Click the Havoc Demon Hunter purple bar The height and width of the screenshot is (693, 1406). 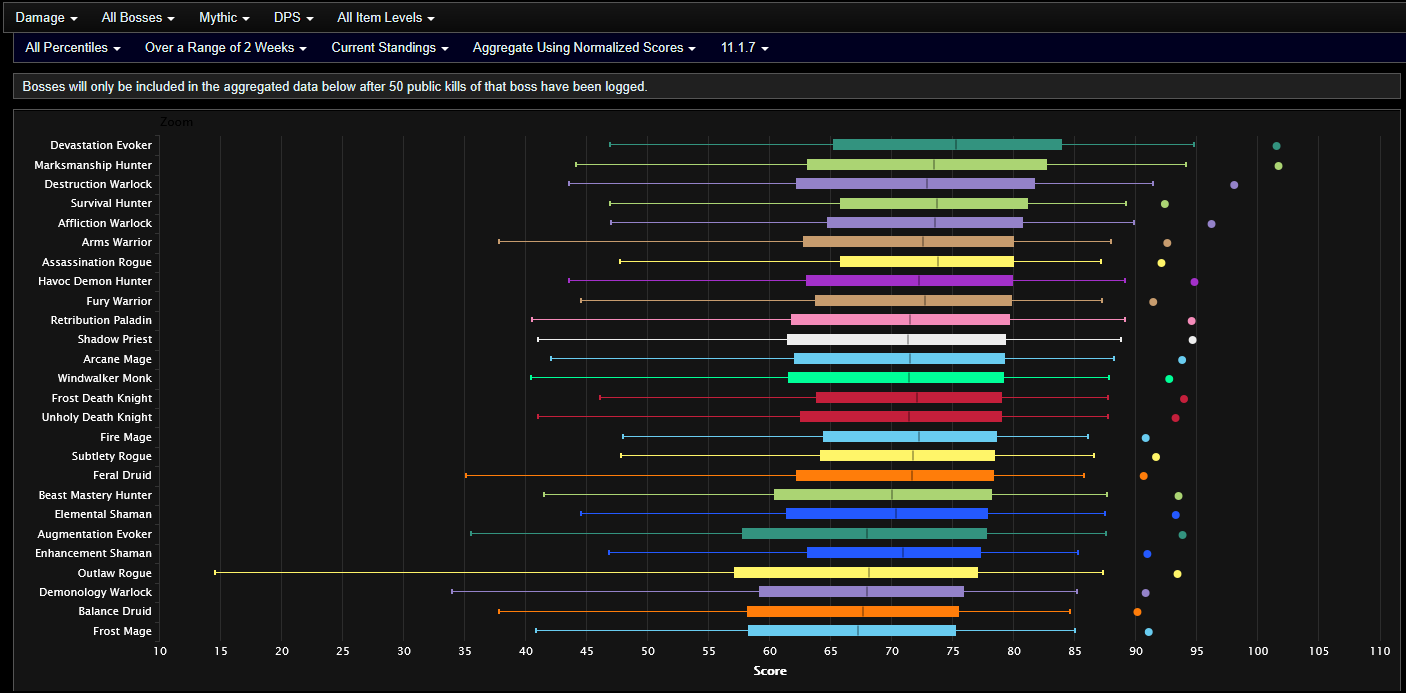point(909,281)
